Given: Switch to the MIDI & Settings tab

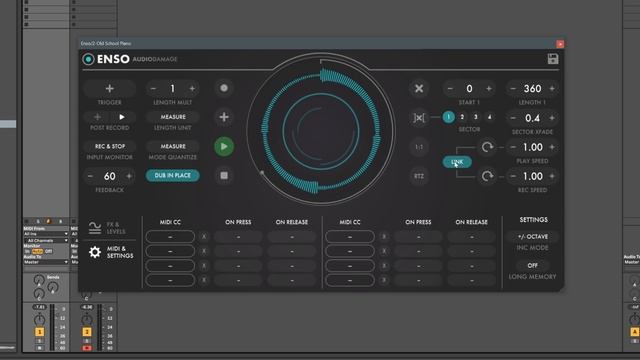Looking at the screenshot, I should [x=111, y=252].
